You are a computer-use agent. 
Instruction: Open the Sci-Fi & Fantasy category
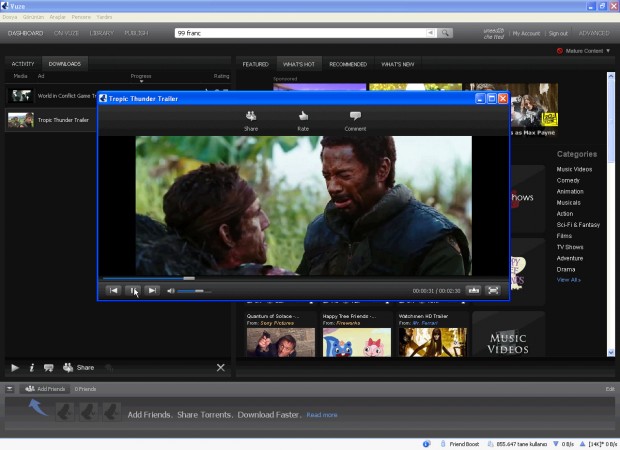[578, 225]
